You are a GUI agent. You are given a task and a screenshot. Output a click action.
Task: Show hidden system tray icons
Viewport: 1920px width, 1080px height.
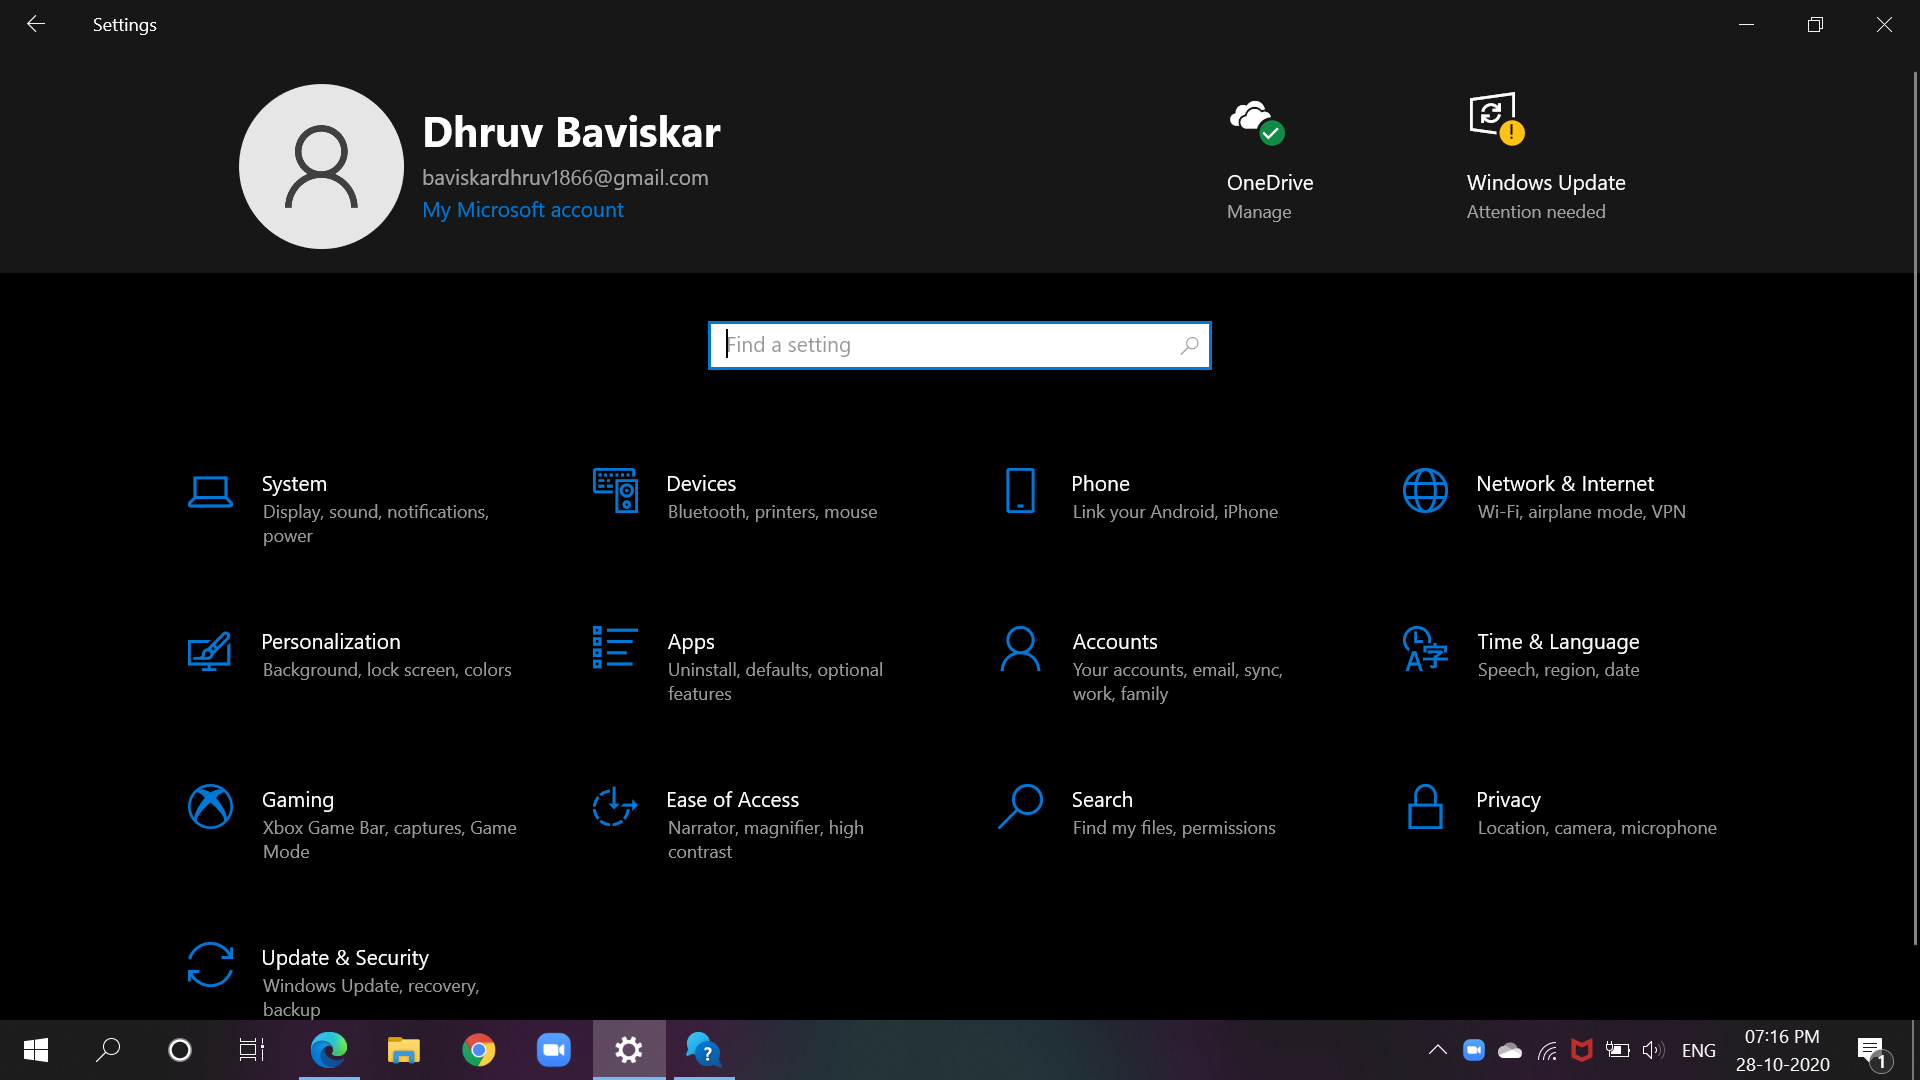pyautogui.click(x=1437, y=1050)
